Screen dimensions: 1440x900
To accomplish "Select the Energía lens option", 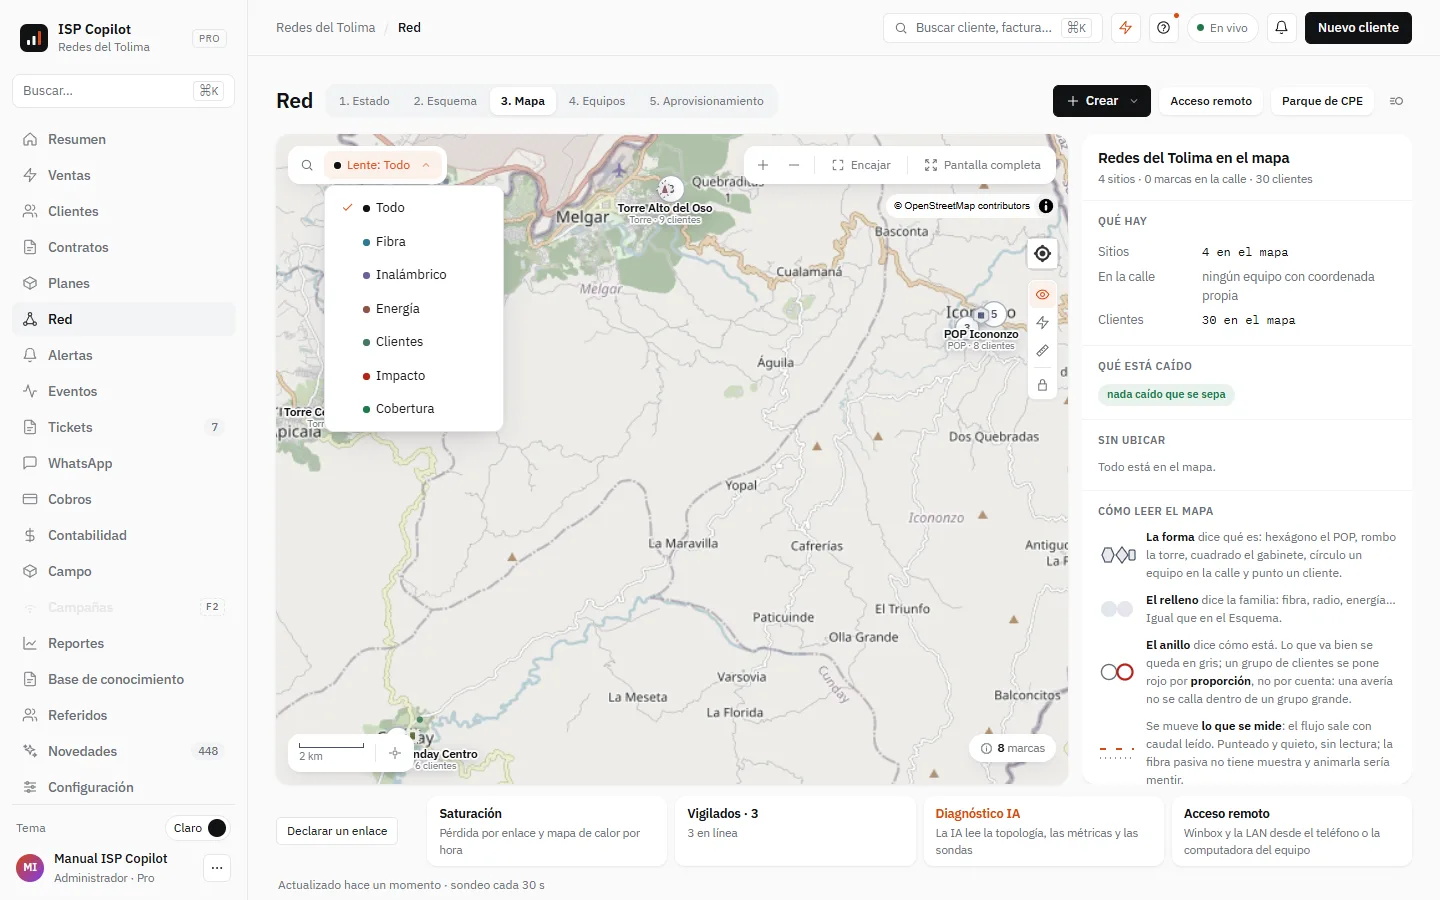I will pyautogui.click(x=414, y=309).
